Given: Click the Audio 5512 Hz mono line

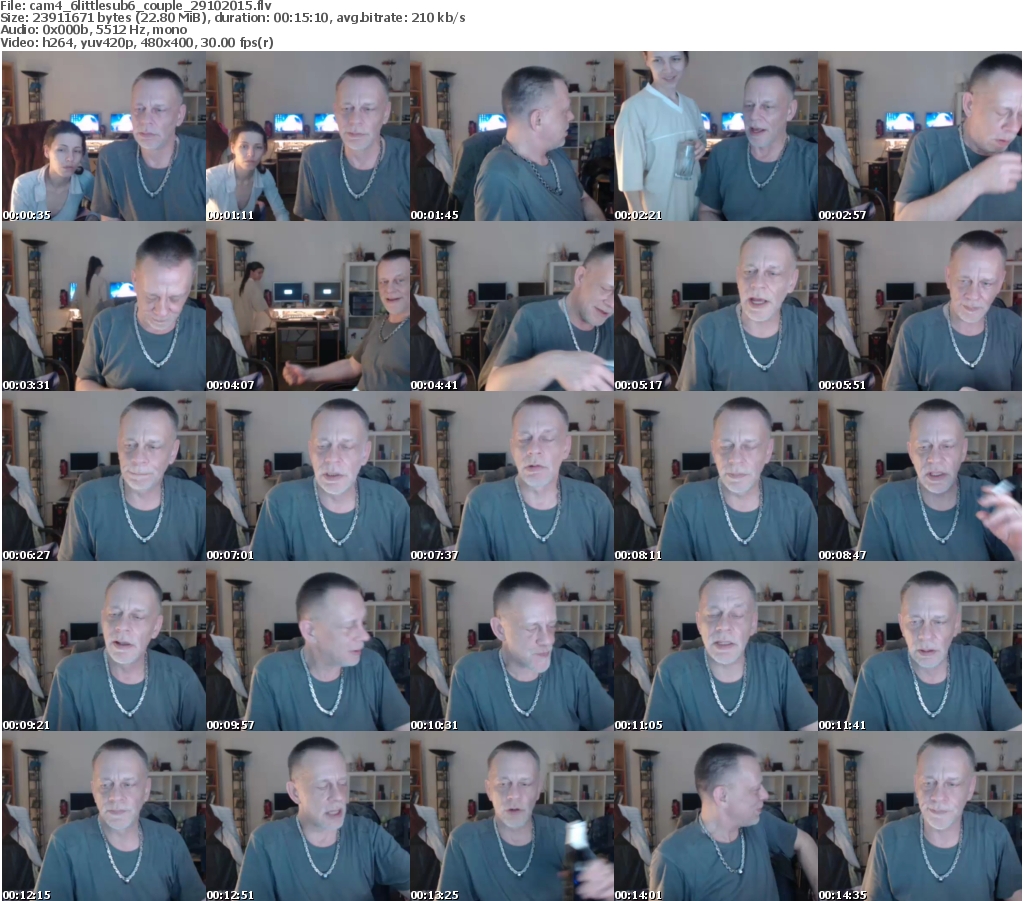Looking at the screenshot, I should (93, 30).
